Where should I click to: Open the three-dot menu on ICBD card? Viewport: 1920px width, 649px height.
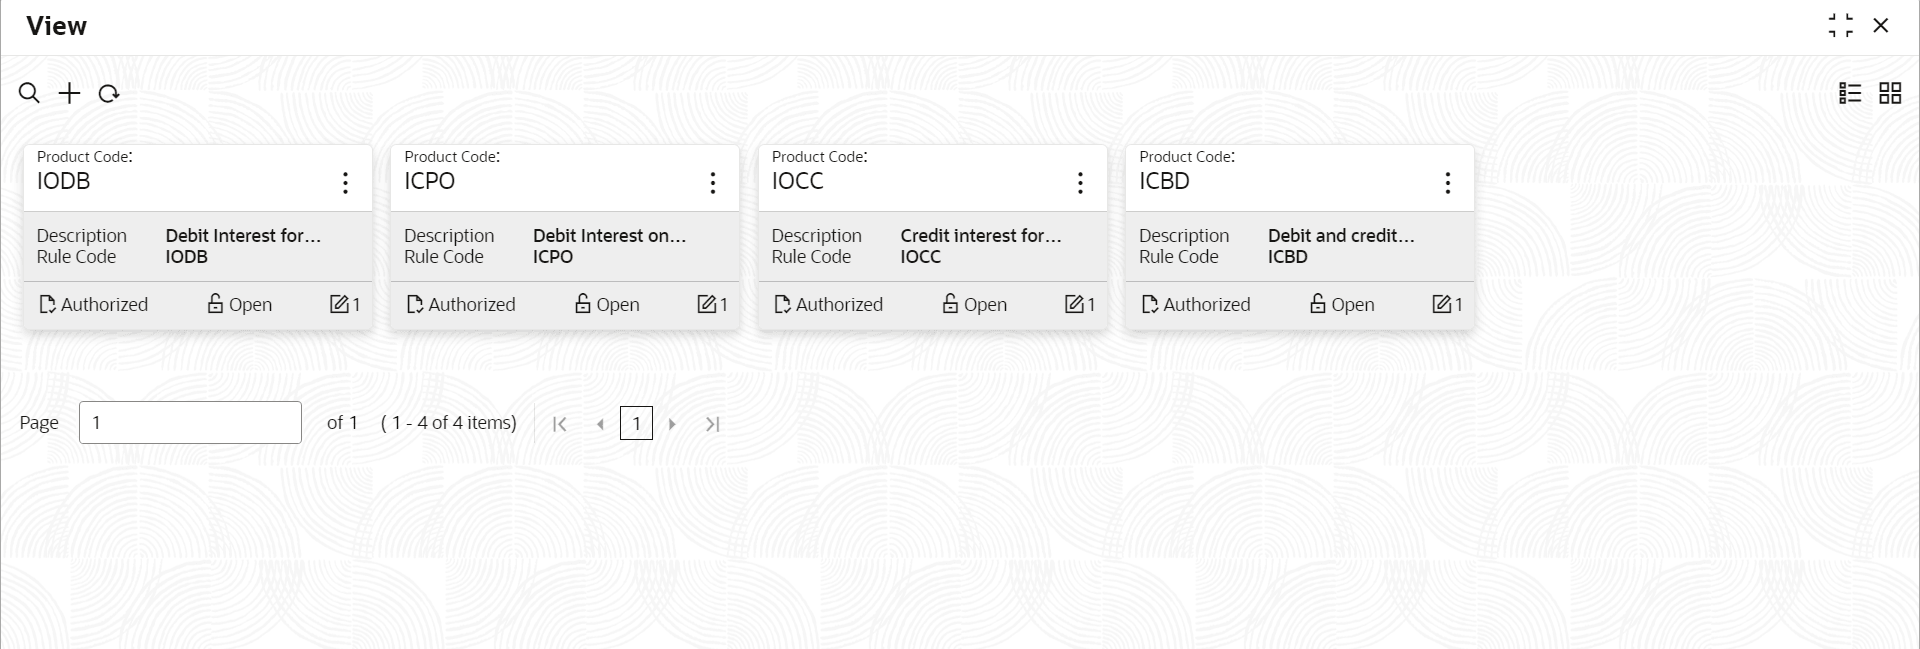tap(1447, 182)
